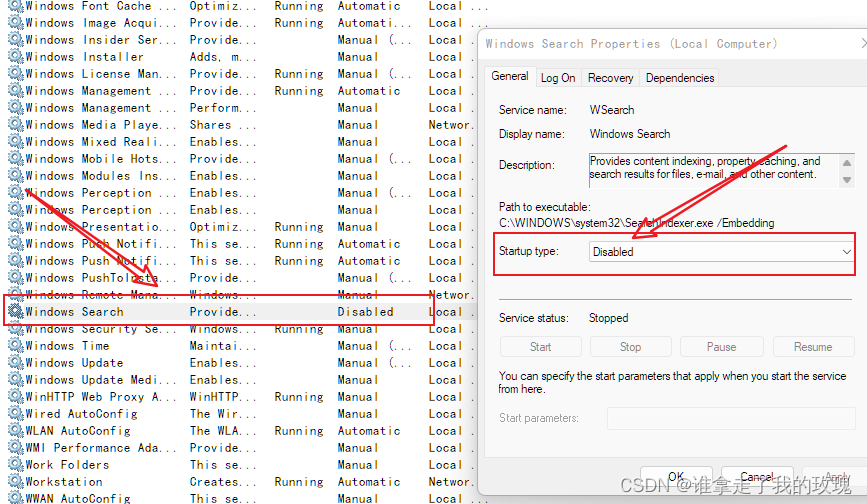
Task: Click WSearch service name value in dialog
Action: [612, 110]
